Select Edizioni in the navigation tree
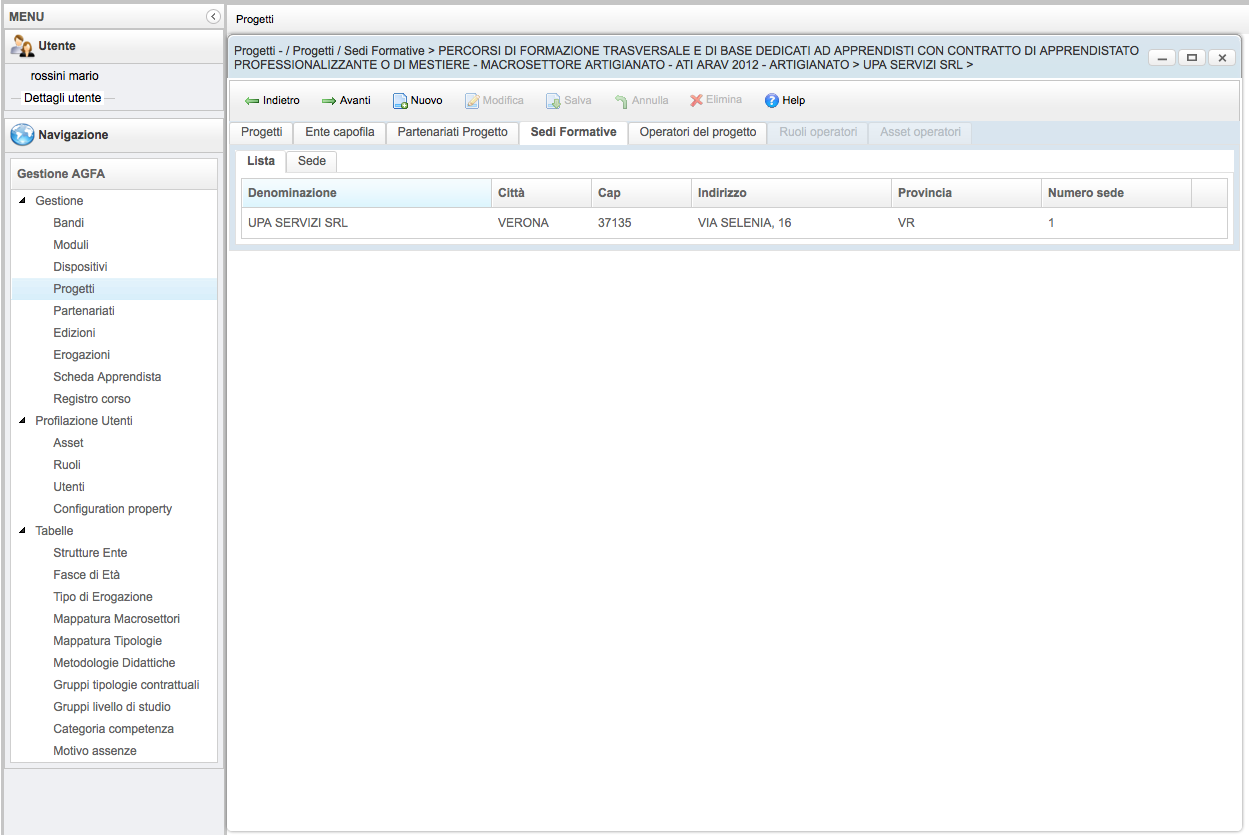1249x835 pixels. click(x=74, y=333)
